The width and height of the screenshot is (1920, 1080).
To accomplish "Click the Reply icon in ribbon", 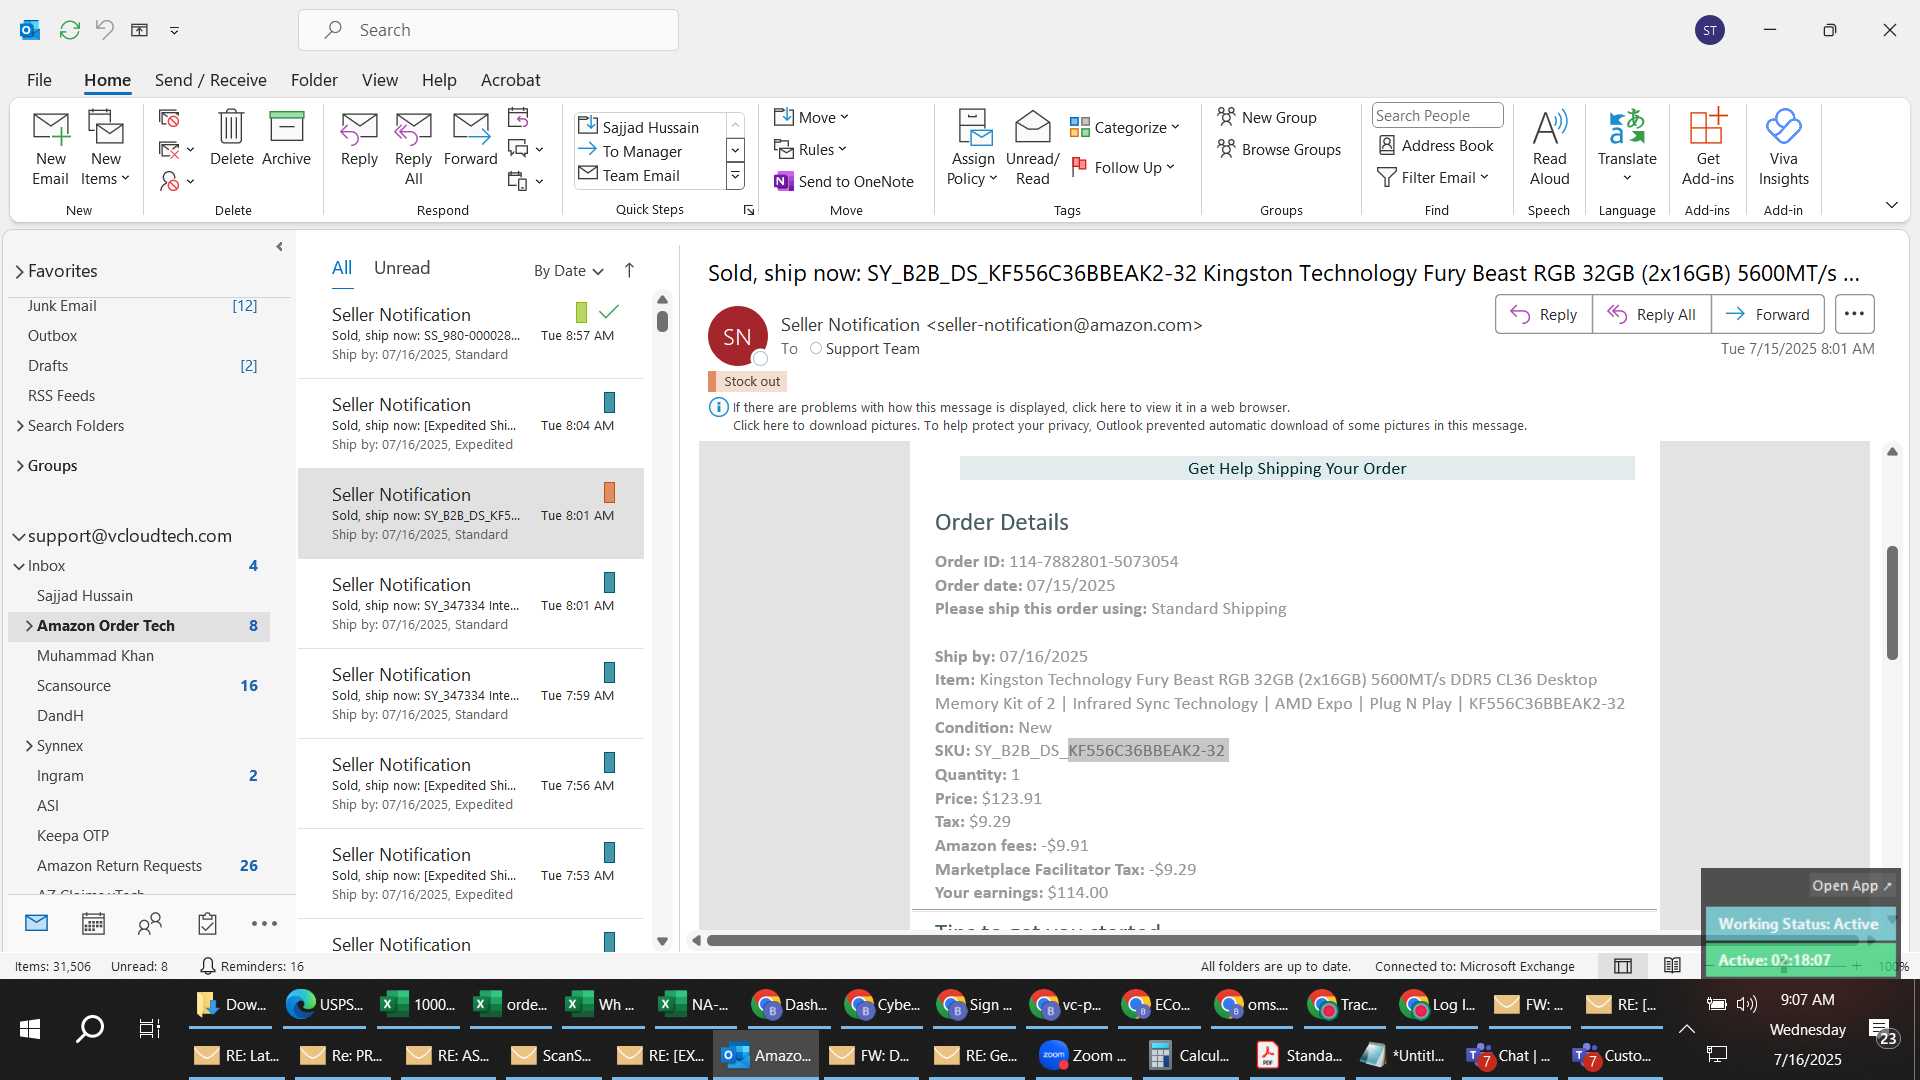I will pyautogui.click(x=359, y=138).
